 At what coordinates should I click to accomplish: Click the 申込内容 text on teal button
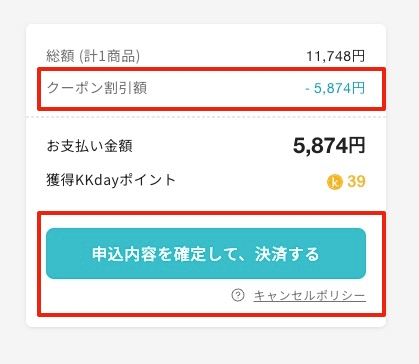tap(124, 254)
